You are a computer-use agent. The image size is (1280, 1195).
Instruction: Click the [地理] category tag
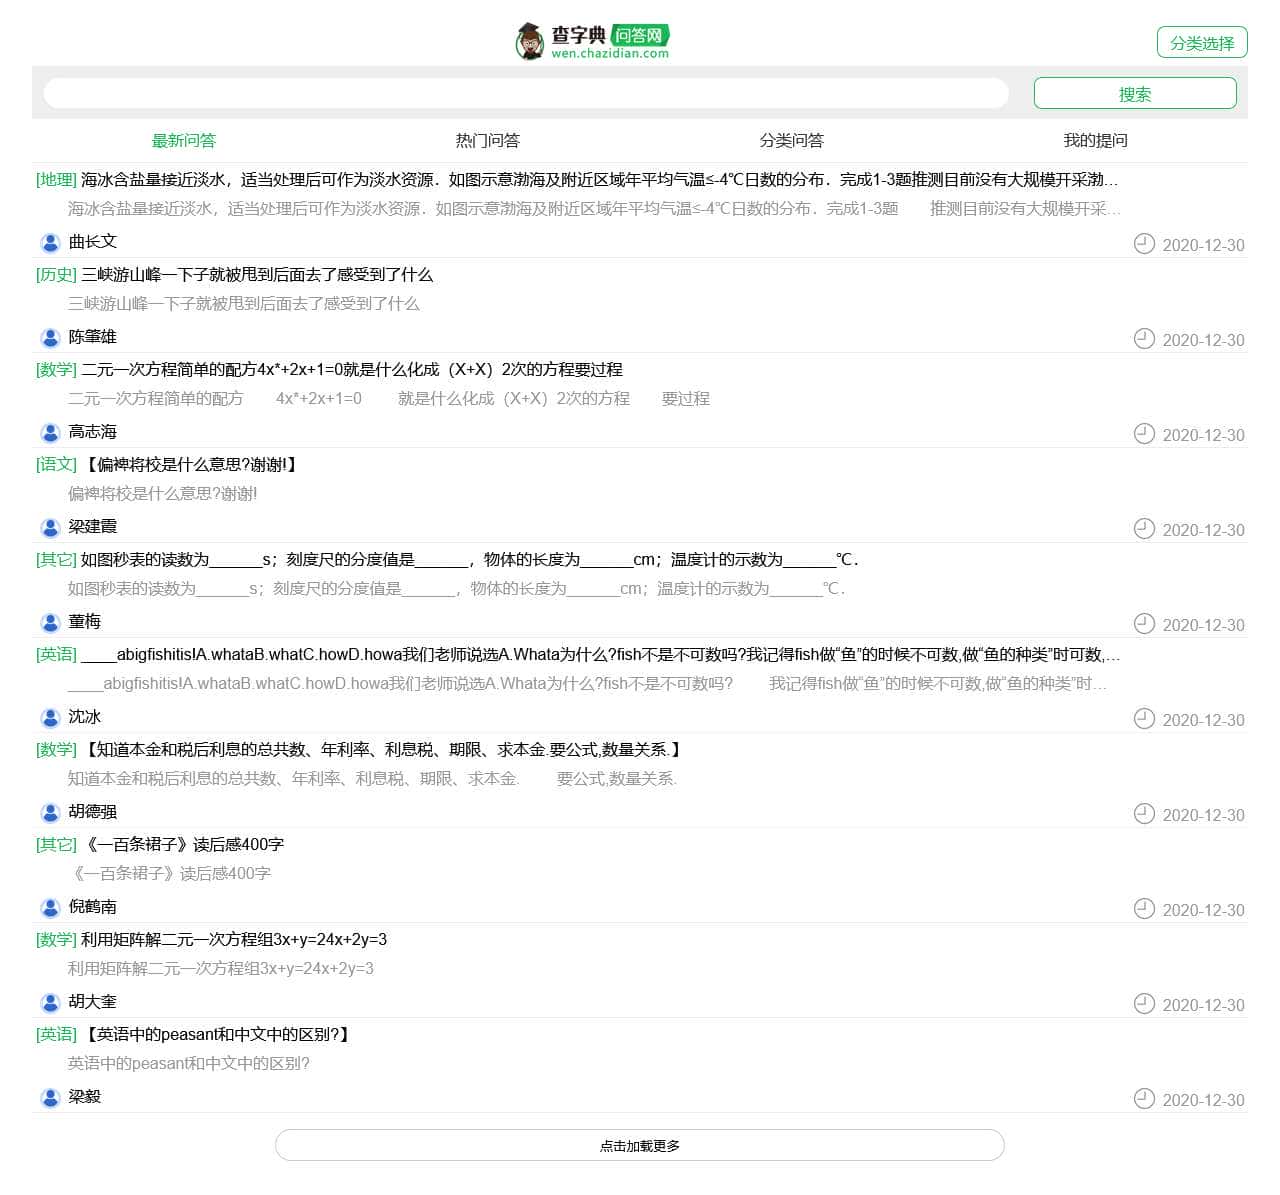[56, 180]
